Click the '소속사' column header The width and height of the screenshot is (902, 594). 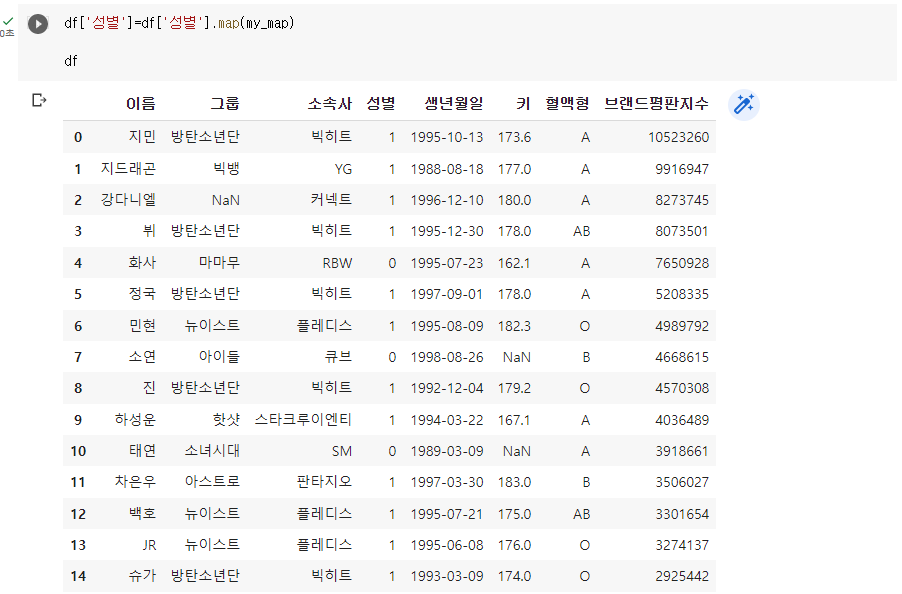pyautogui.click(x=329, y=104)
